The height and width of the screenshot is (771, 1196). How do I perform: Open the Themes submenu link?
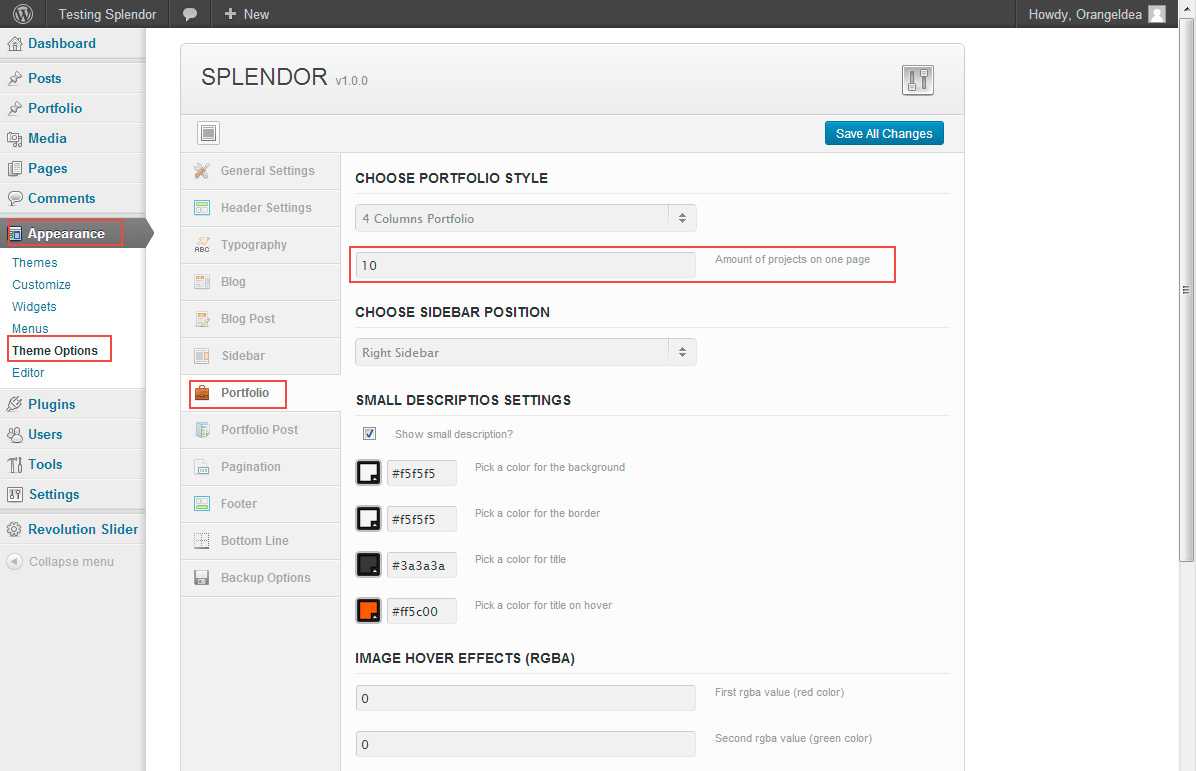click(x=34, y=262)
